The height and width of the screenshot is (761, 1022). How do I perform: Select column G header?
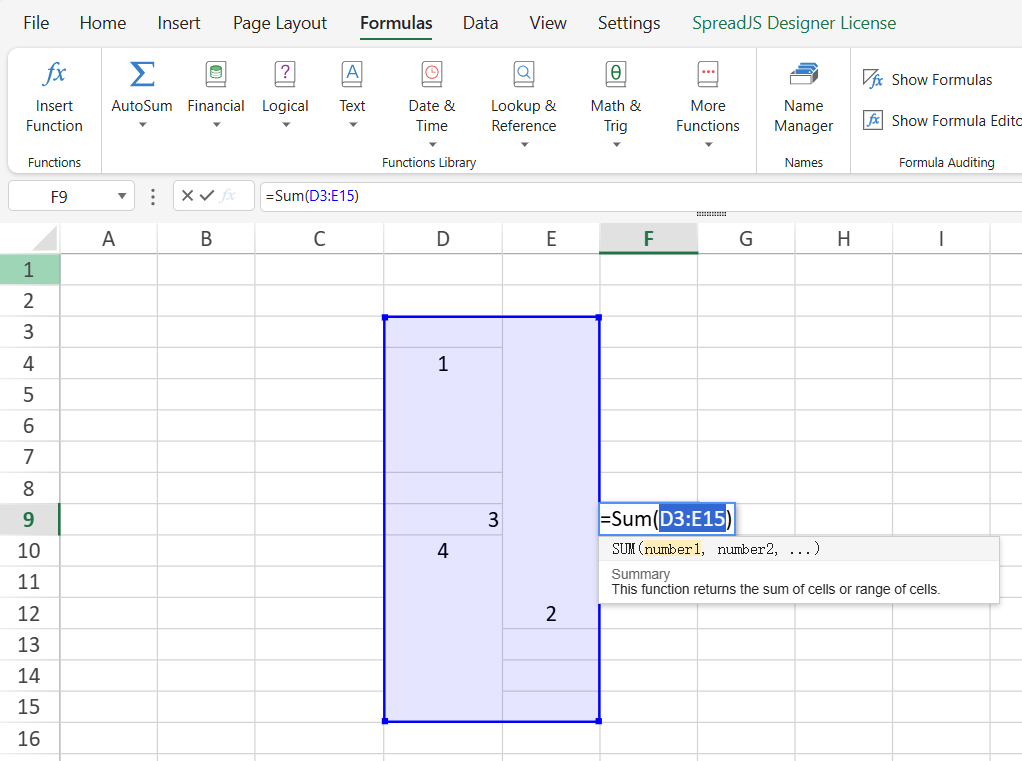(x=746, y=239)
